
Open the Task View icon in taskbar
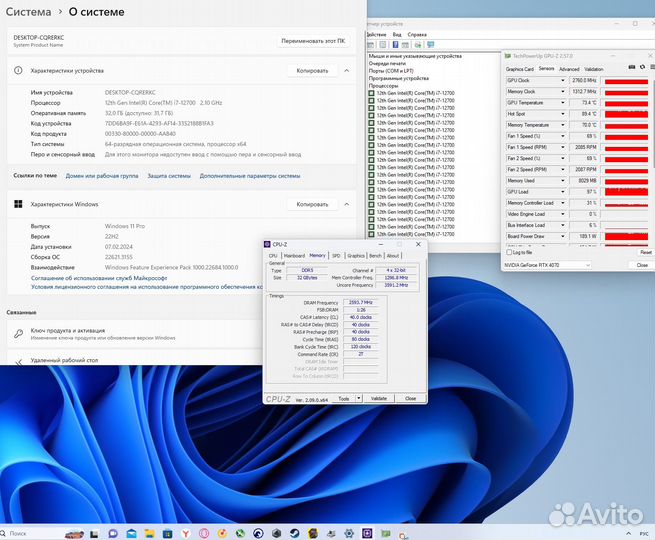94,534
